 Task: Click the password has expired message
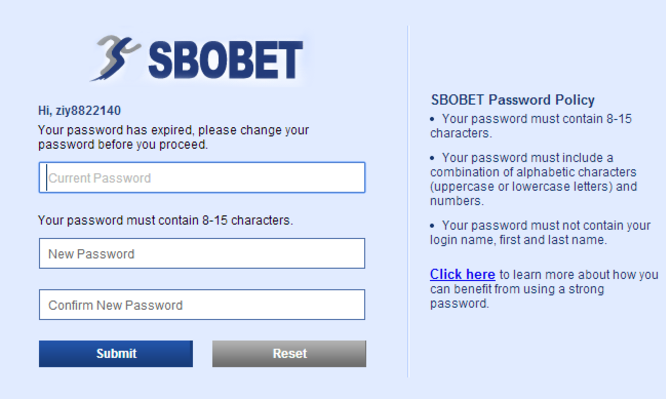coord(173,137)
